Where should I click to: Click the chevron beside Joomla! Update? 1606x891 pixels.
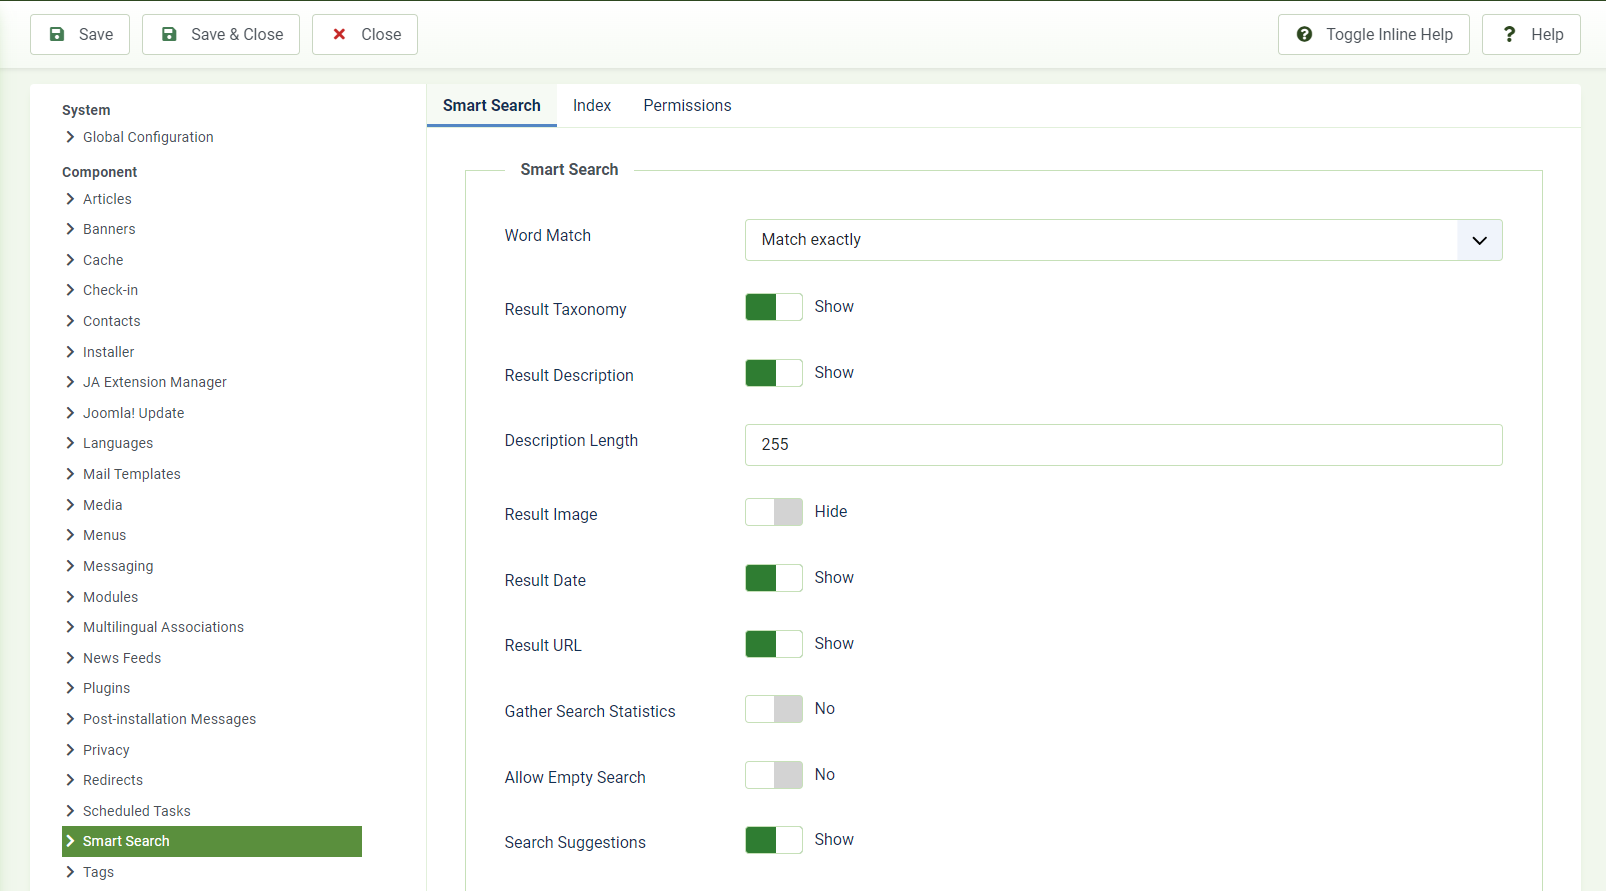click(x=70, y=413)
